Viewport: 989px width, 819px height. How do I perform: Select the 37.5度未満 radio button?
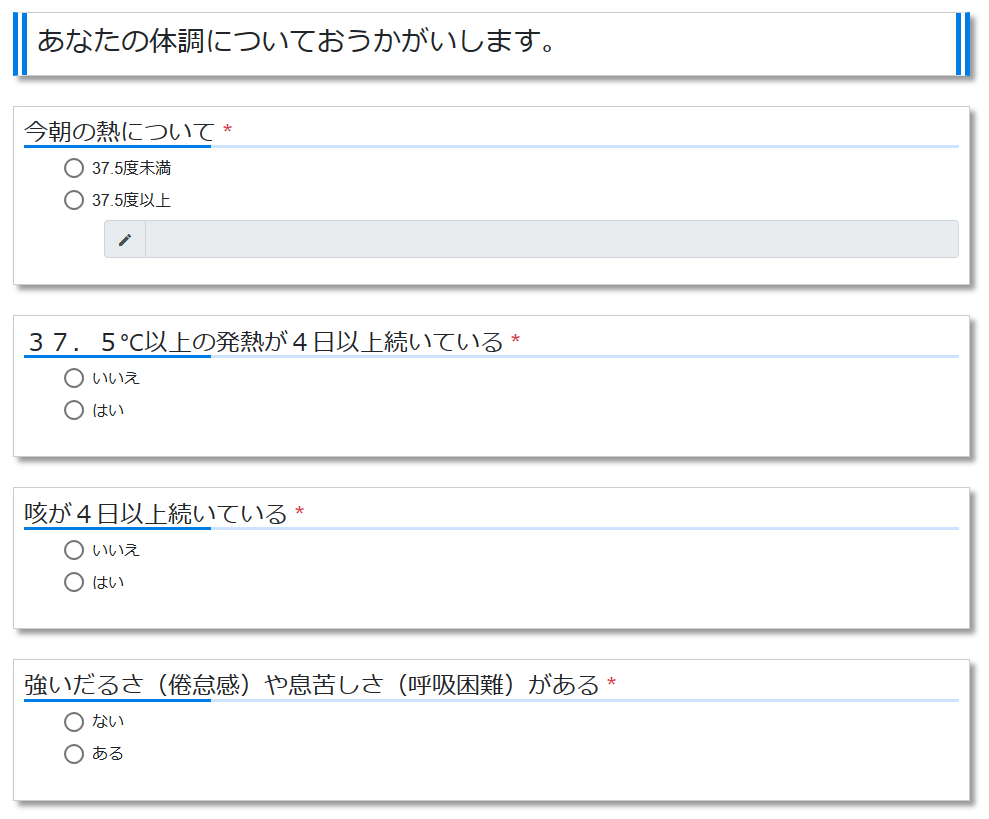pyautogui.click(x=74, y=168)
